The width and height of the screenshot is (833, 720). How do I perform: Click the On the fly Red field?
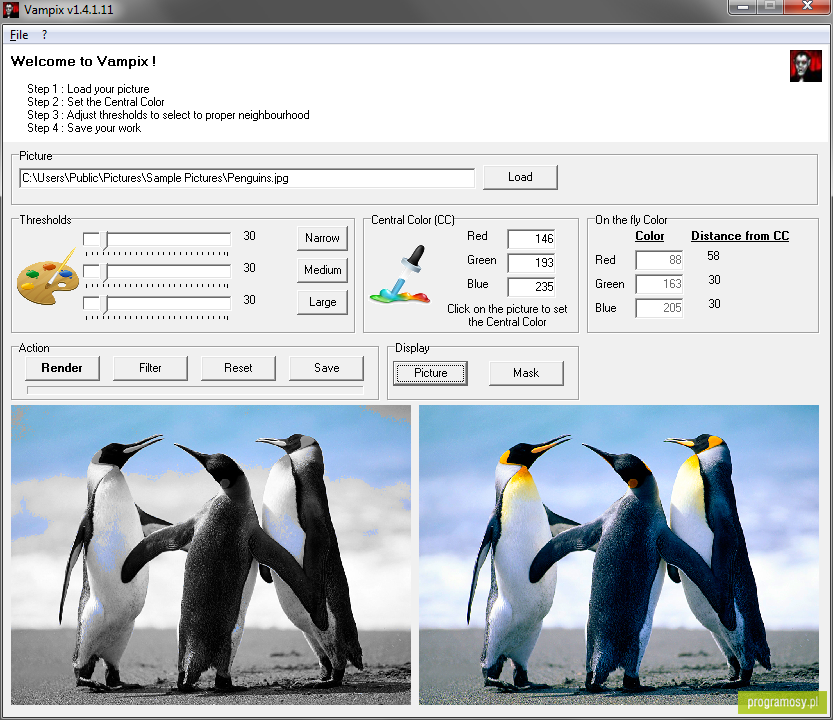coord(659,260)
